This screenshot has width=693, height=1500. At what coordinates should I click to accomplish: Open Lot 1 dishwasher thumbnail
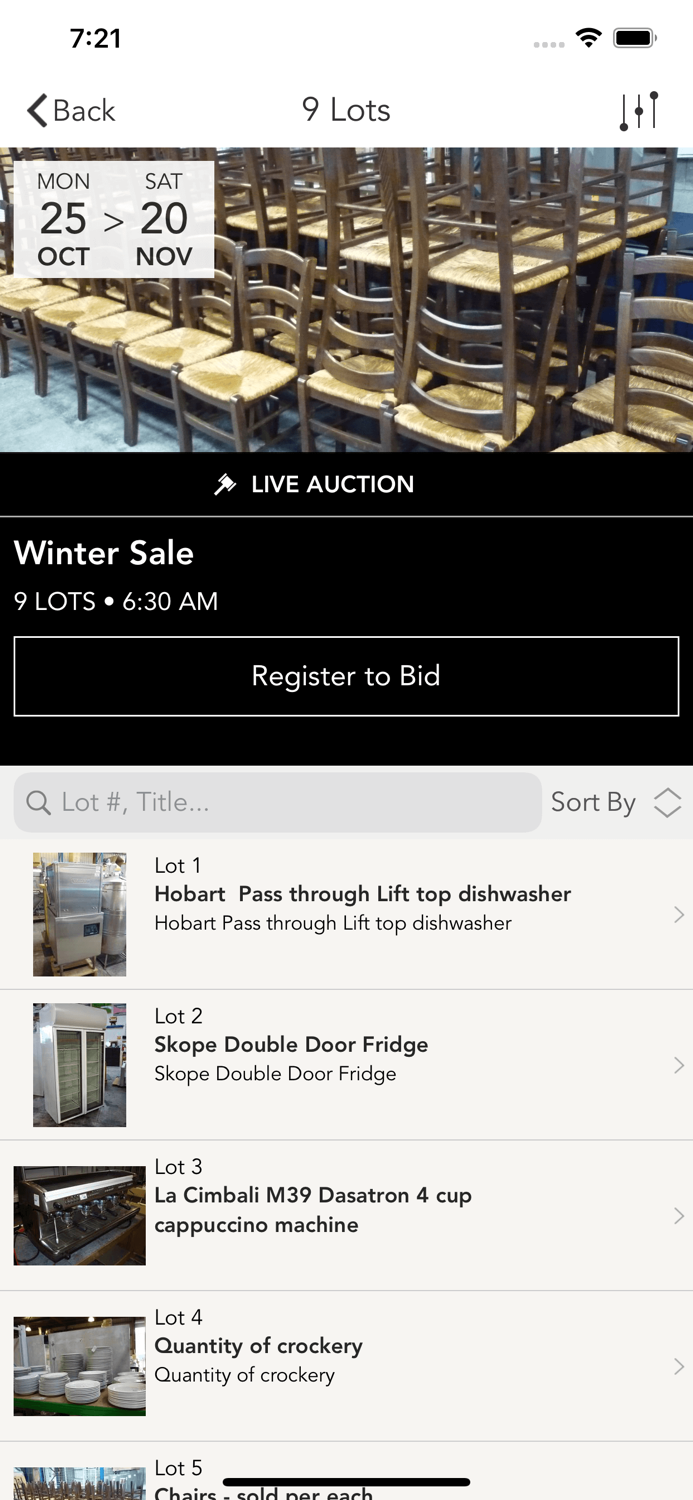[x=79, y=913]
